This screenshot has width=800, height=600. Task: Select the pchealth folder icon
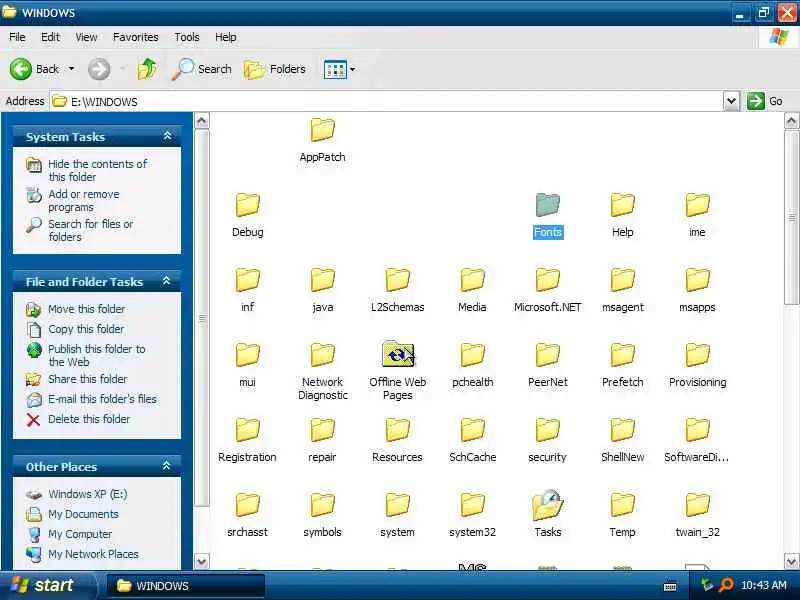[472, 355]
